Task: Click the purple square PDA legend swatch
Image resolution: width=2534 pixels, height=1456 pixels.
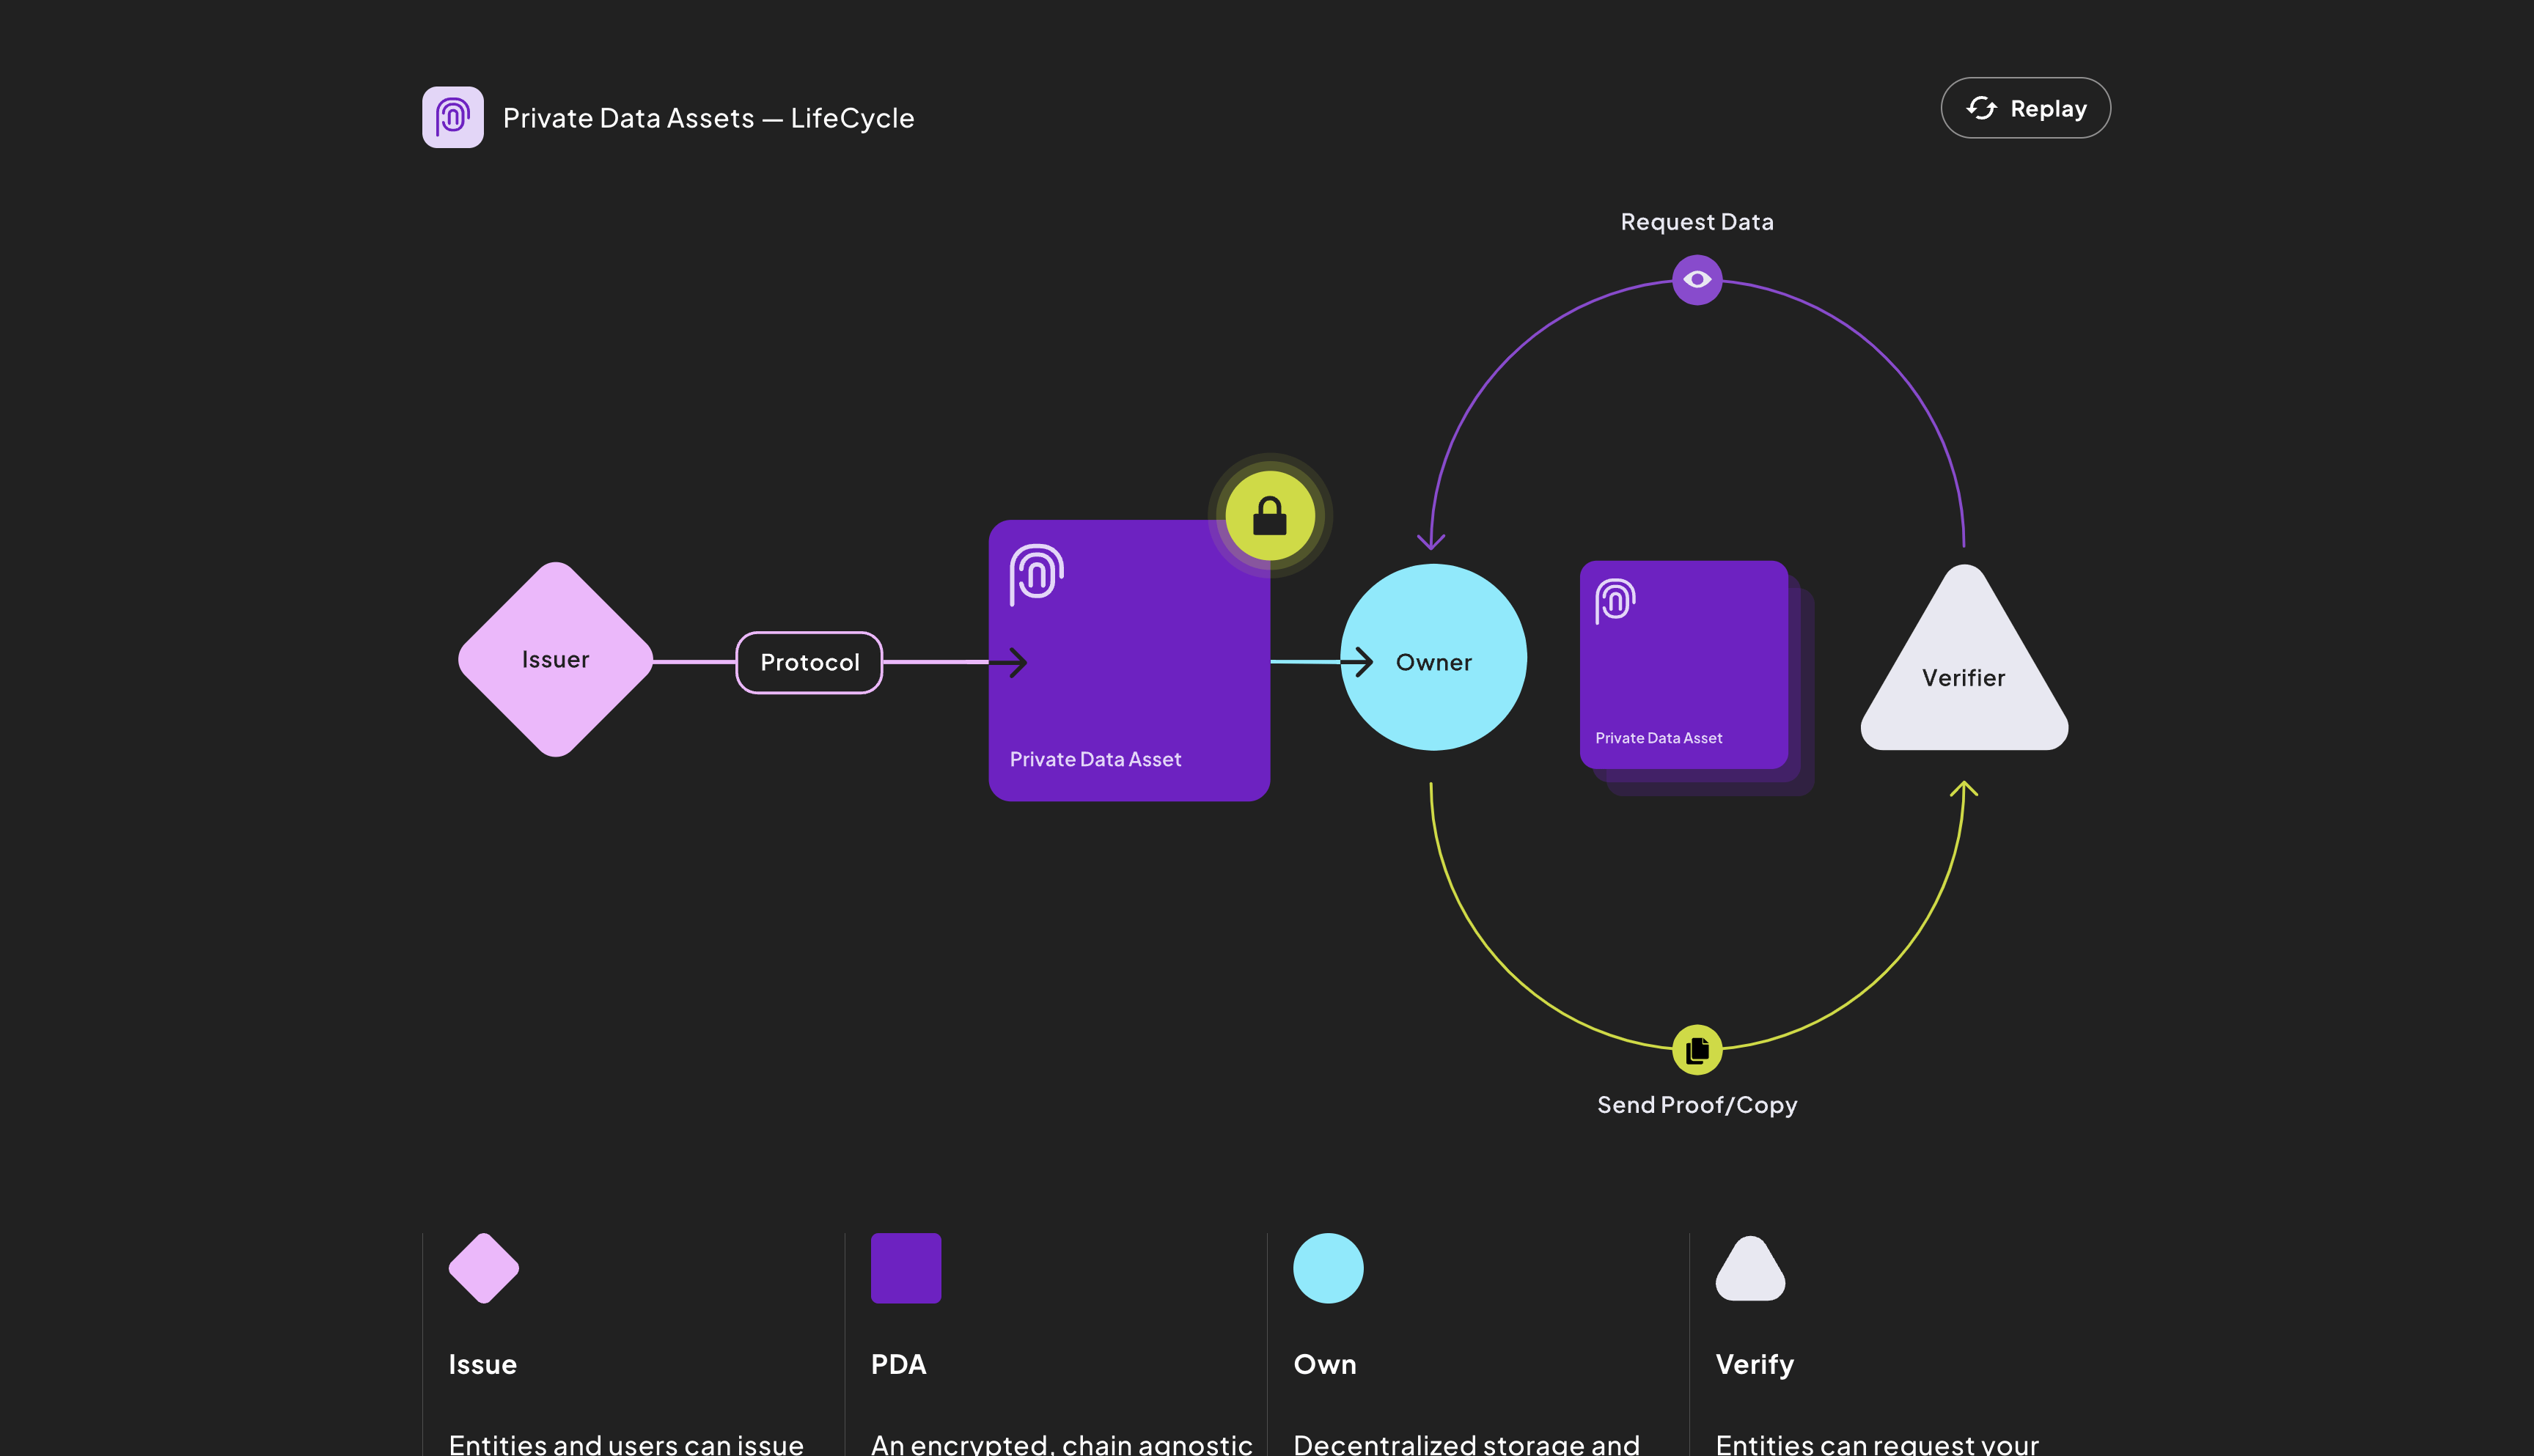Action: [x=905, y=1268]
